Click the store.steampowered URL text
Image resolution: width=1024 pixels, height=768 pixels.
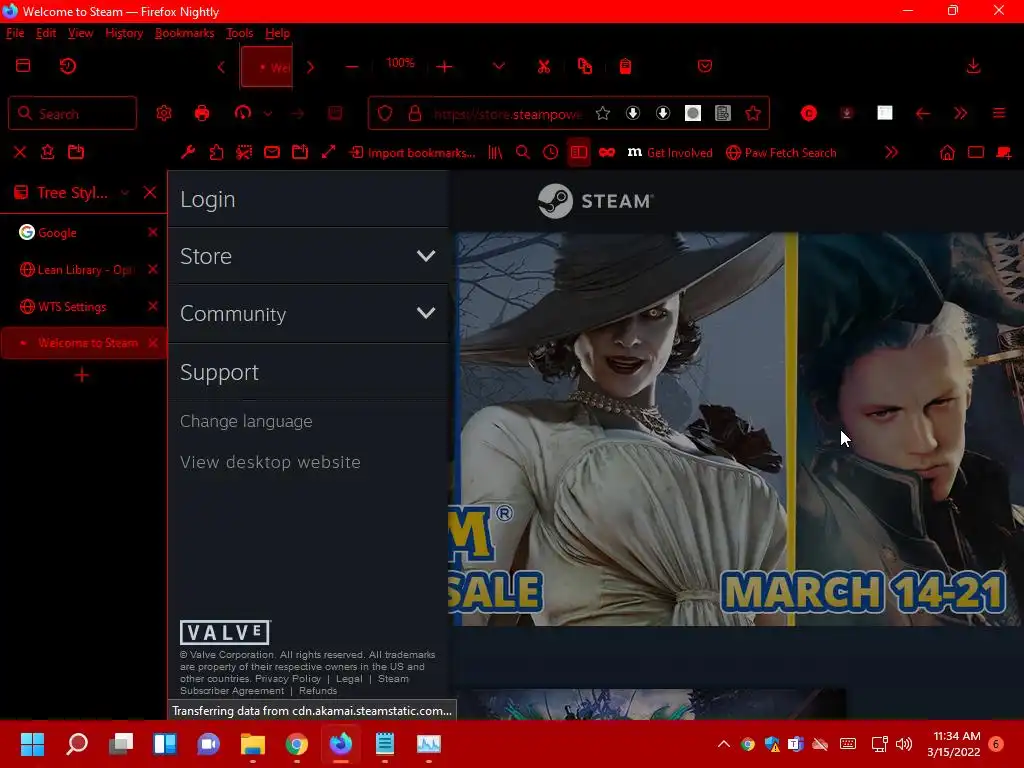[507, 114]
